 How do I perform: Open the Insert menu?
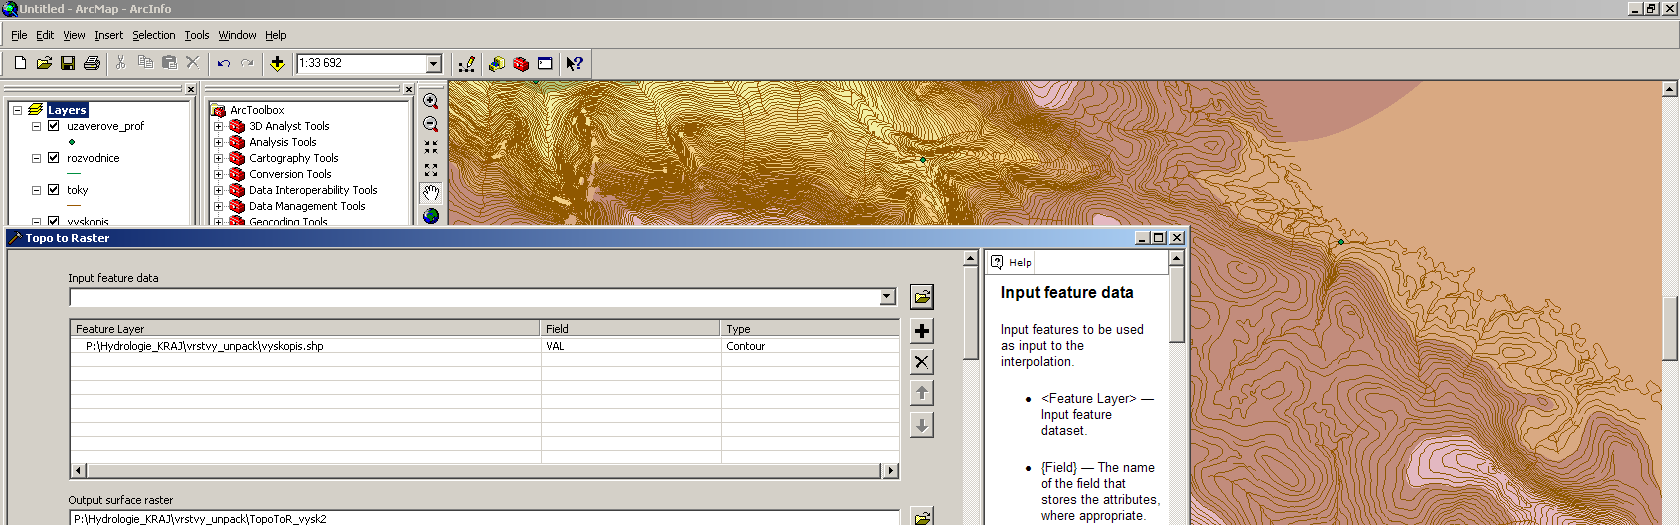(x=109, y=35)
